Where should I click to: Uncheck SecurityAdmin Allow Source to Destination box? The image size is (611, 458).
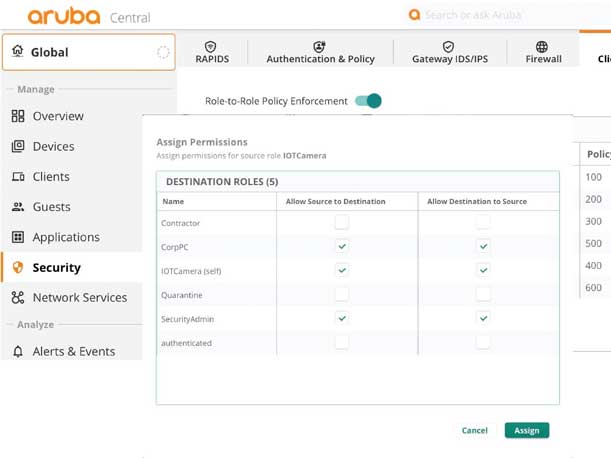tap(342, 318)
